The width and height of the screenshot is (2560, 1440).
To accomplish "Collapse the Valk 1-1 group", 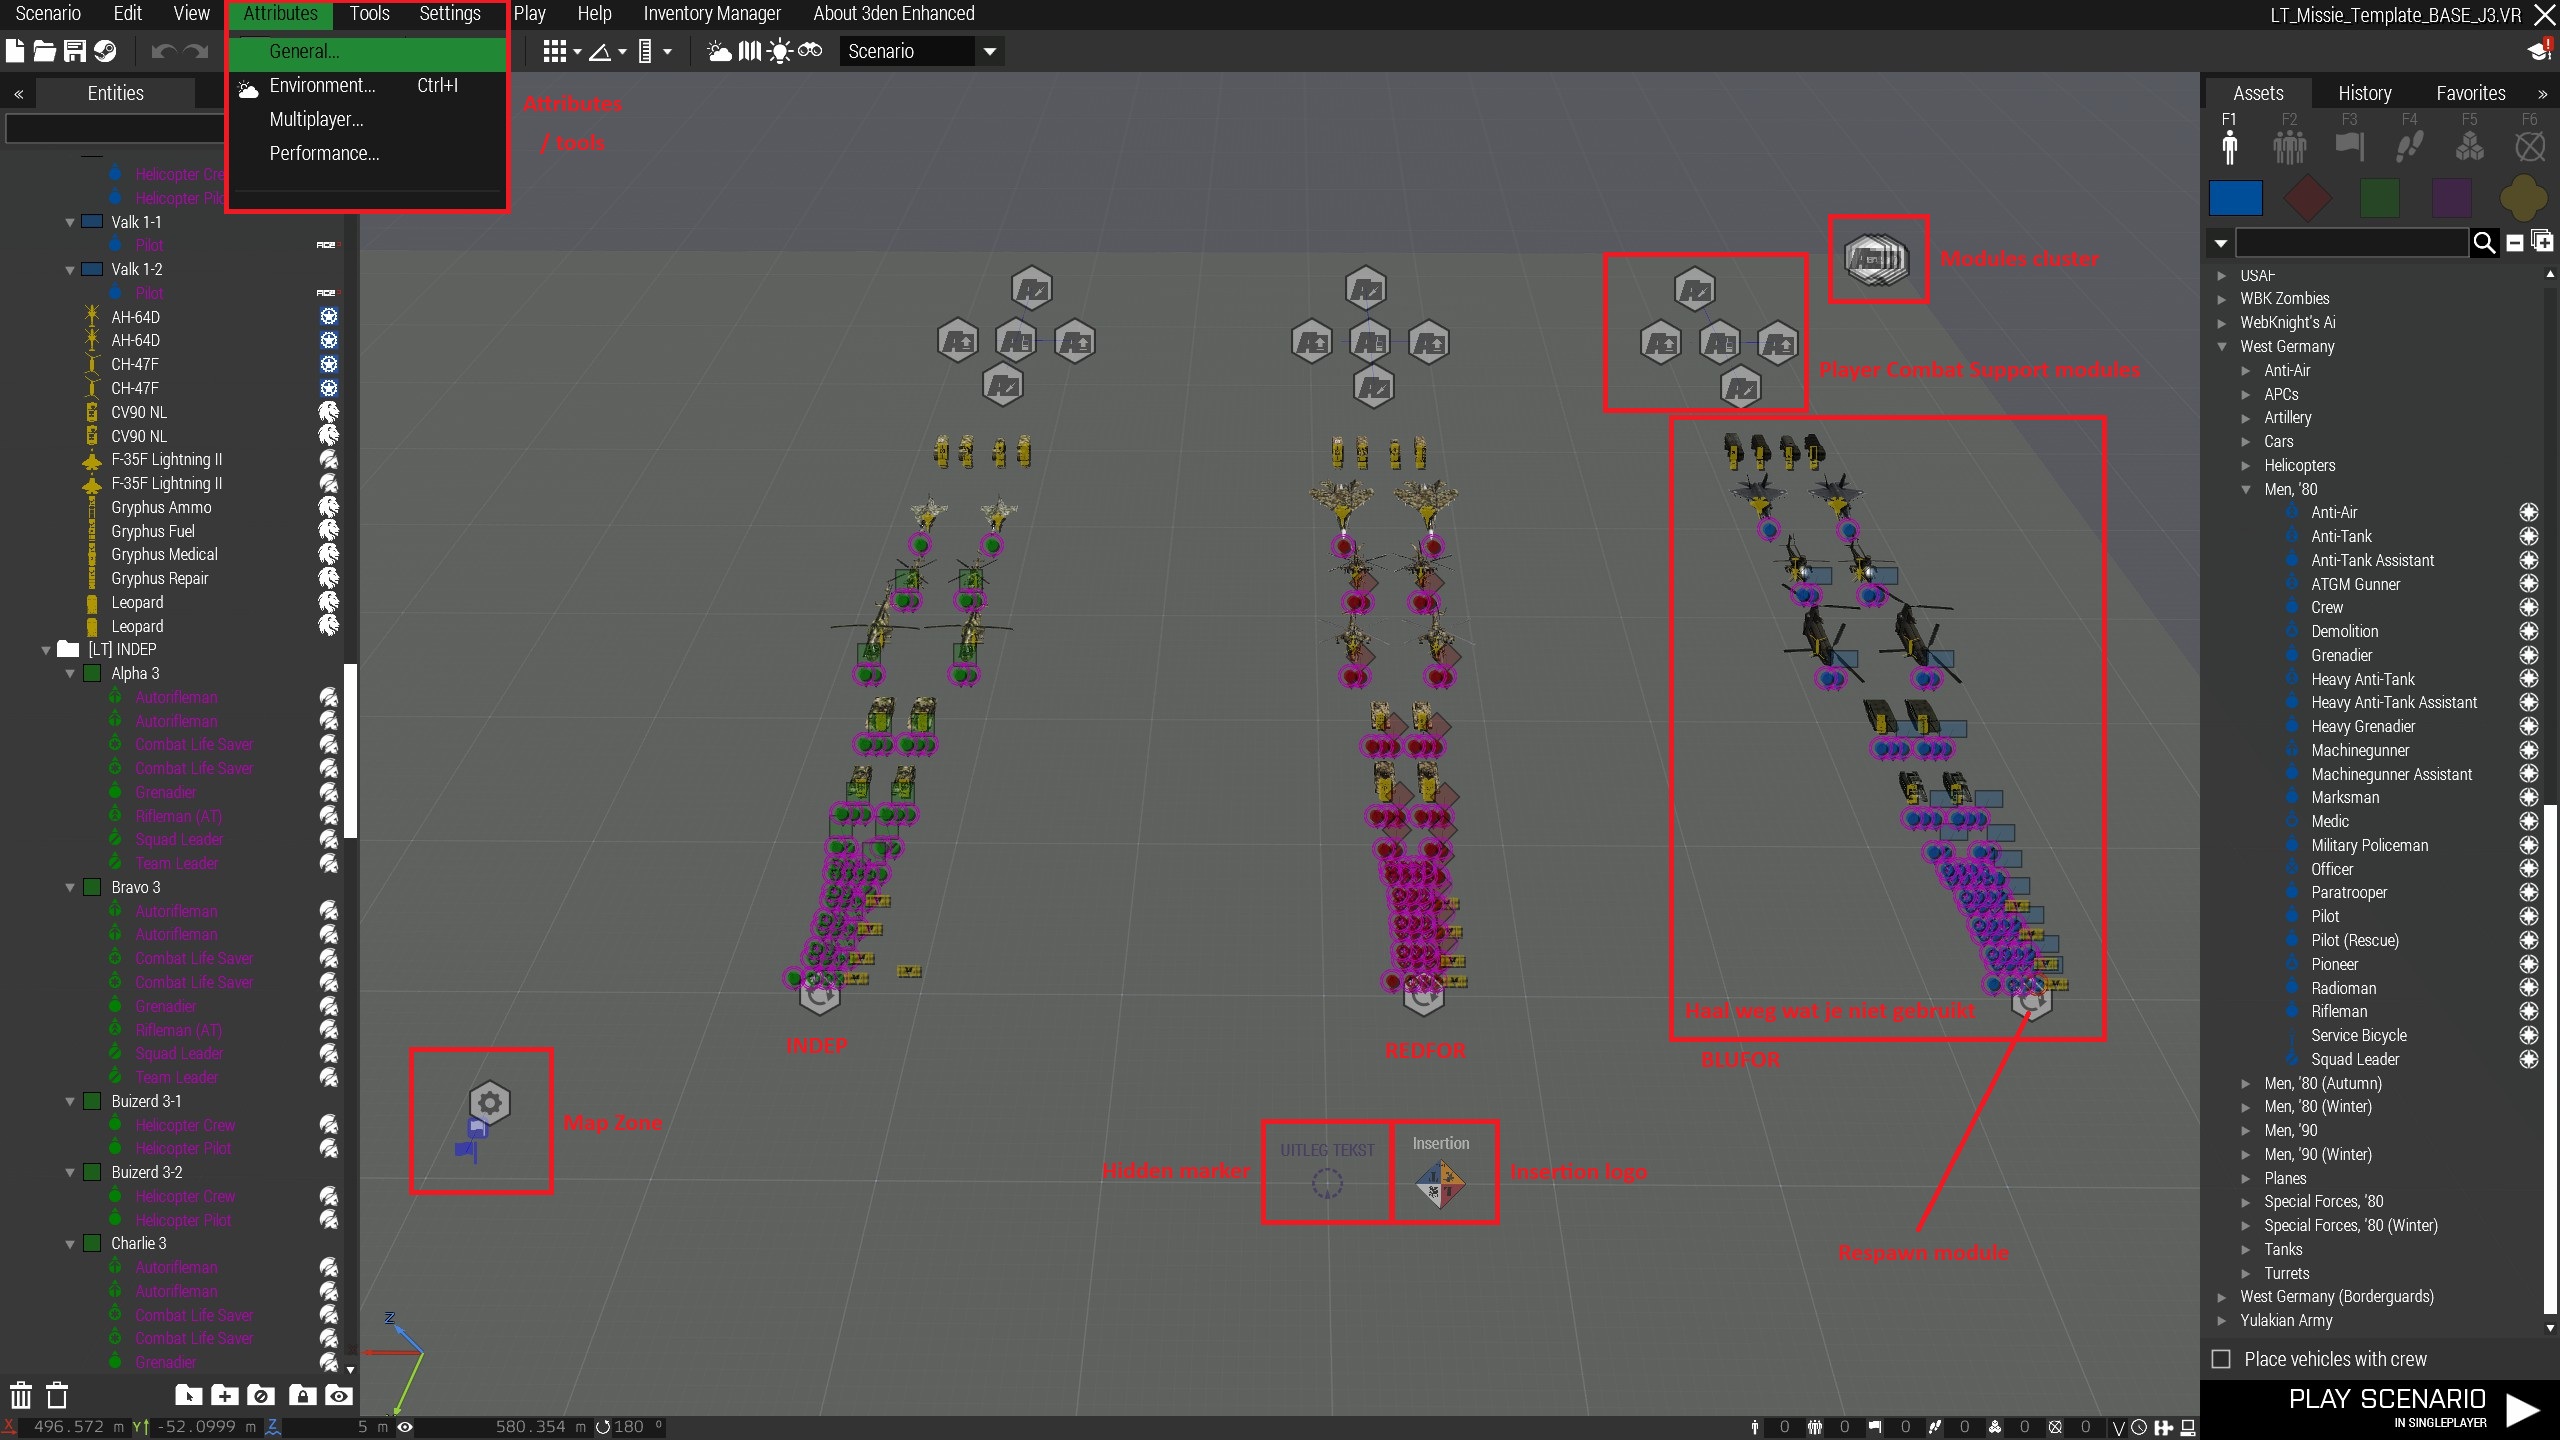I will pos(70,222).
